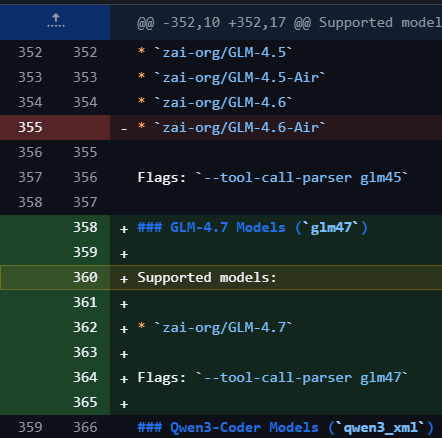Select line text 'zai-org/GLM-4.6'

(x=224, y=102)
